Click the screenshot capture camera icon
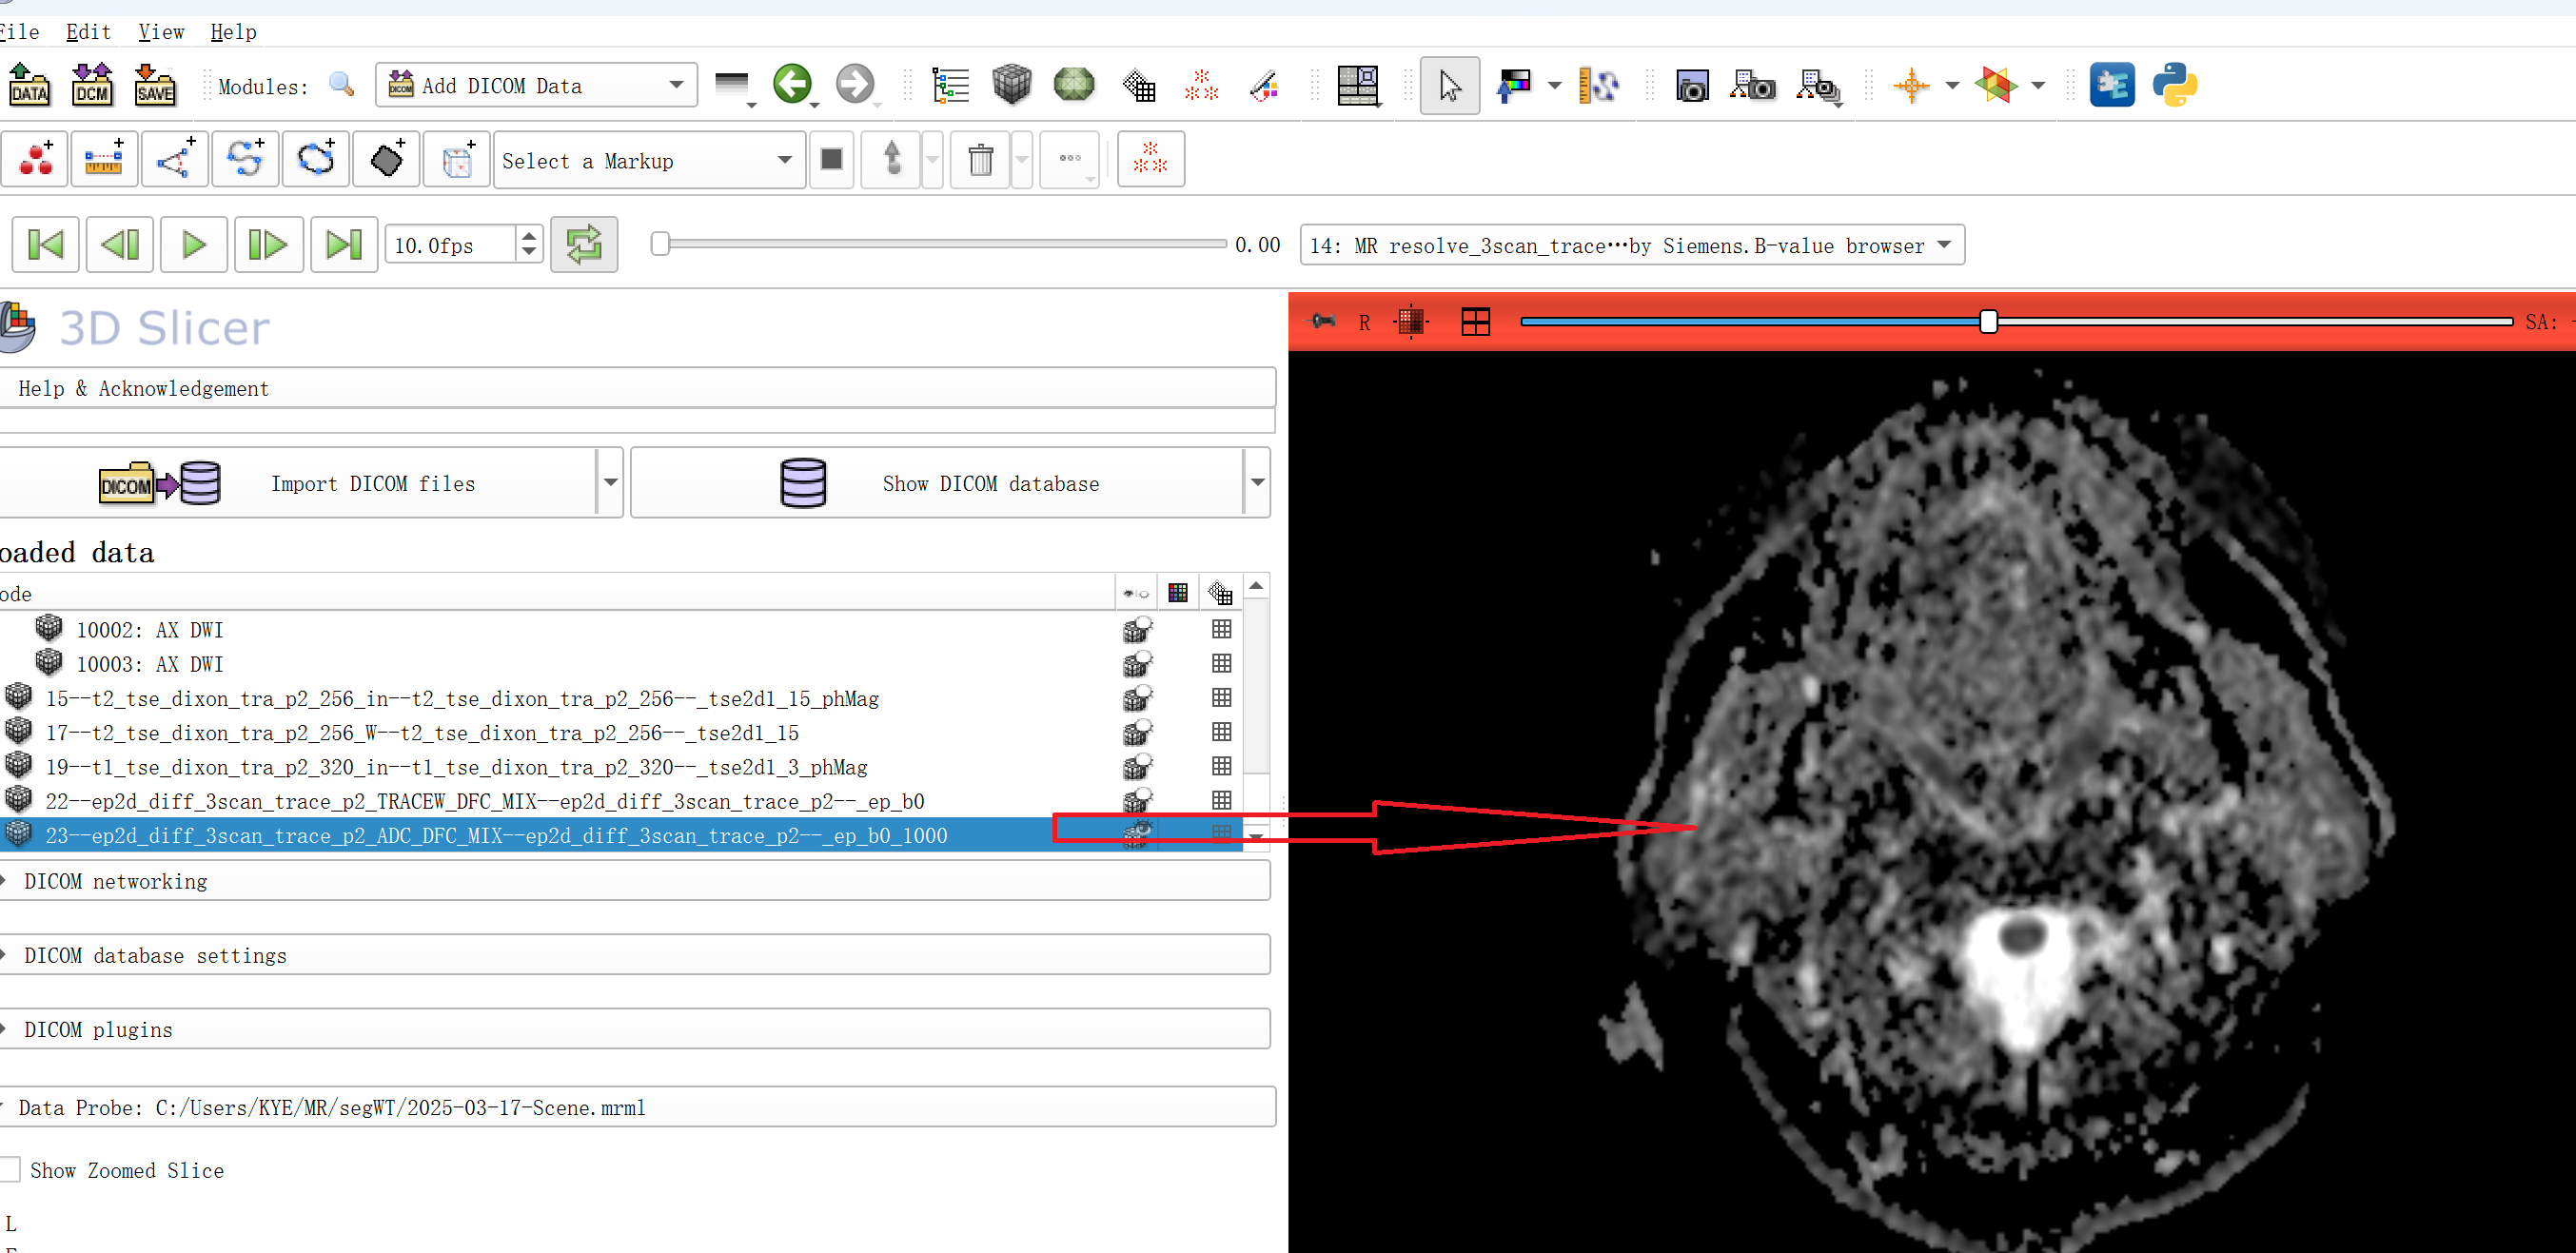Viewport: 2576px width, 1253px height. (x=1691, y=86)
